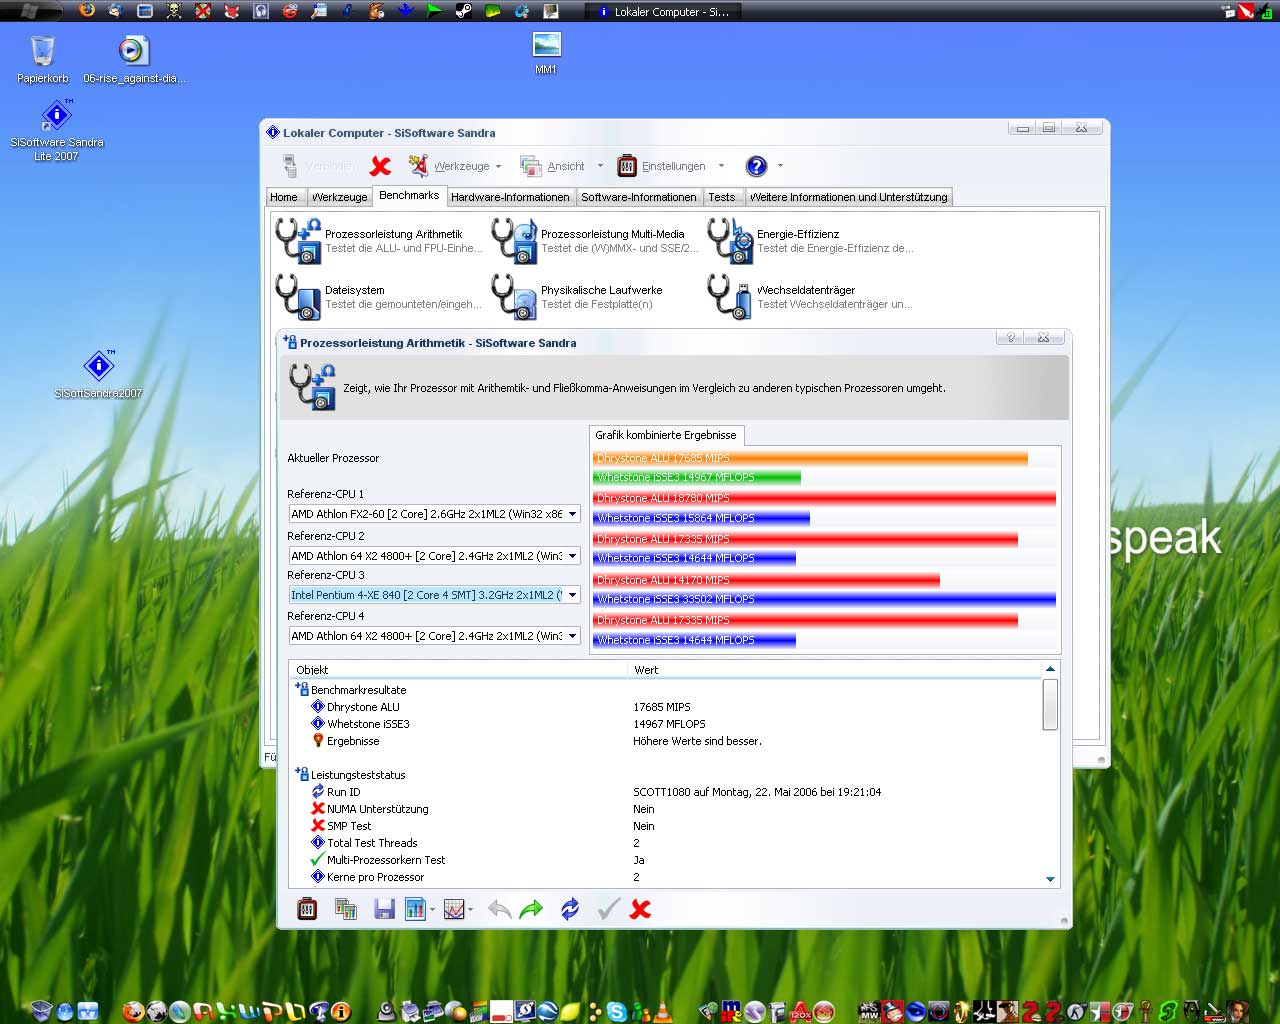Click the line graph view icon
This screenshot has height=1024, width=1280.
(x=454, y=909)
